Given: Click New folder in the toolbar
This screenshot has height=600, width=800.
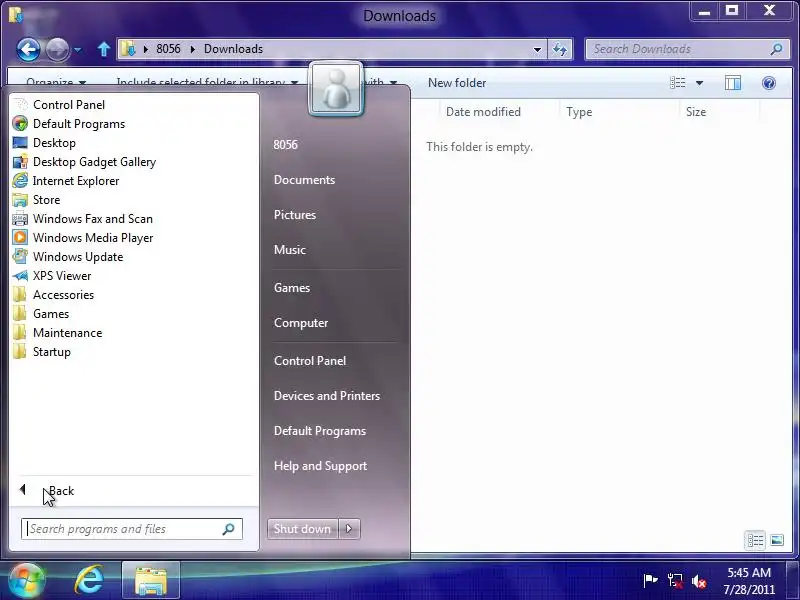Looking at the screenshot, I should (x=457, y=83).
